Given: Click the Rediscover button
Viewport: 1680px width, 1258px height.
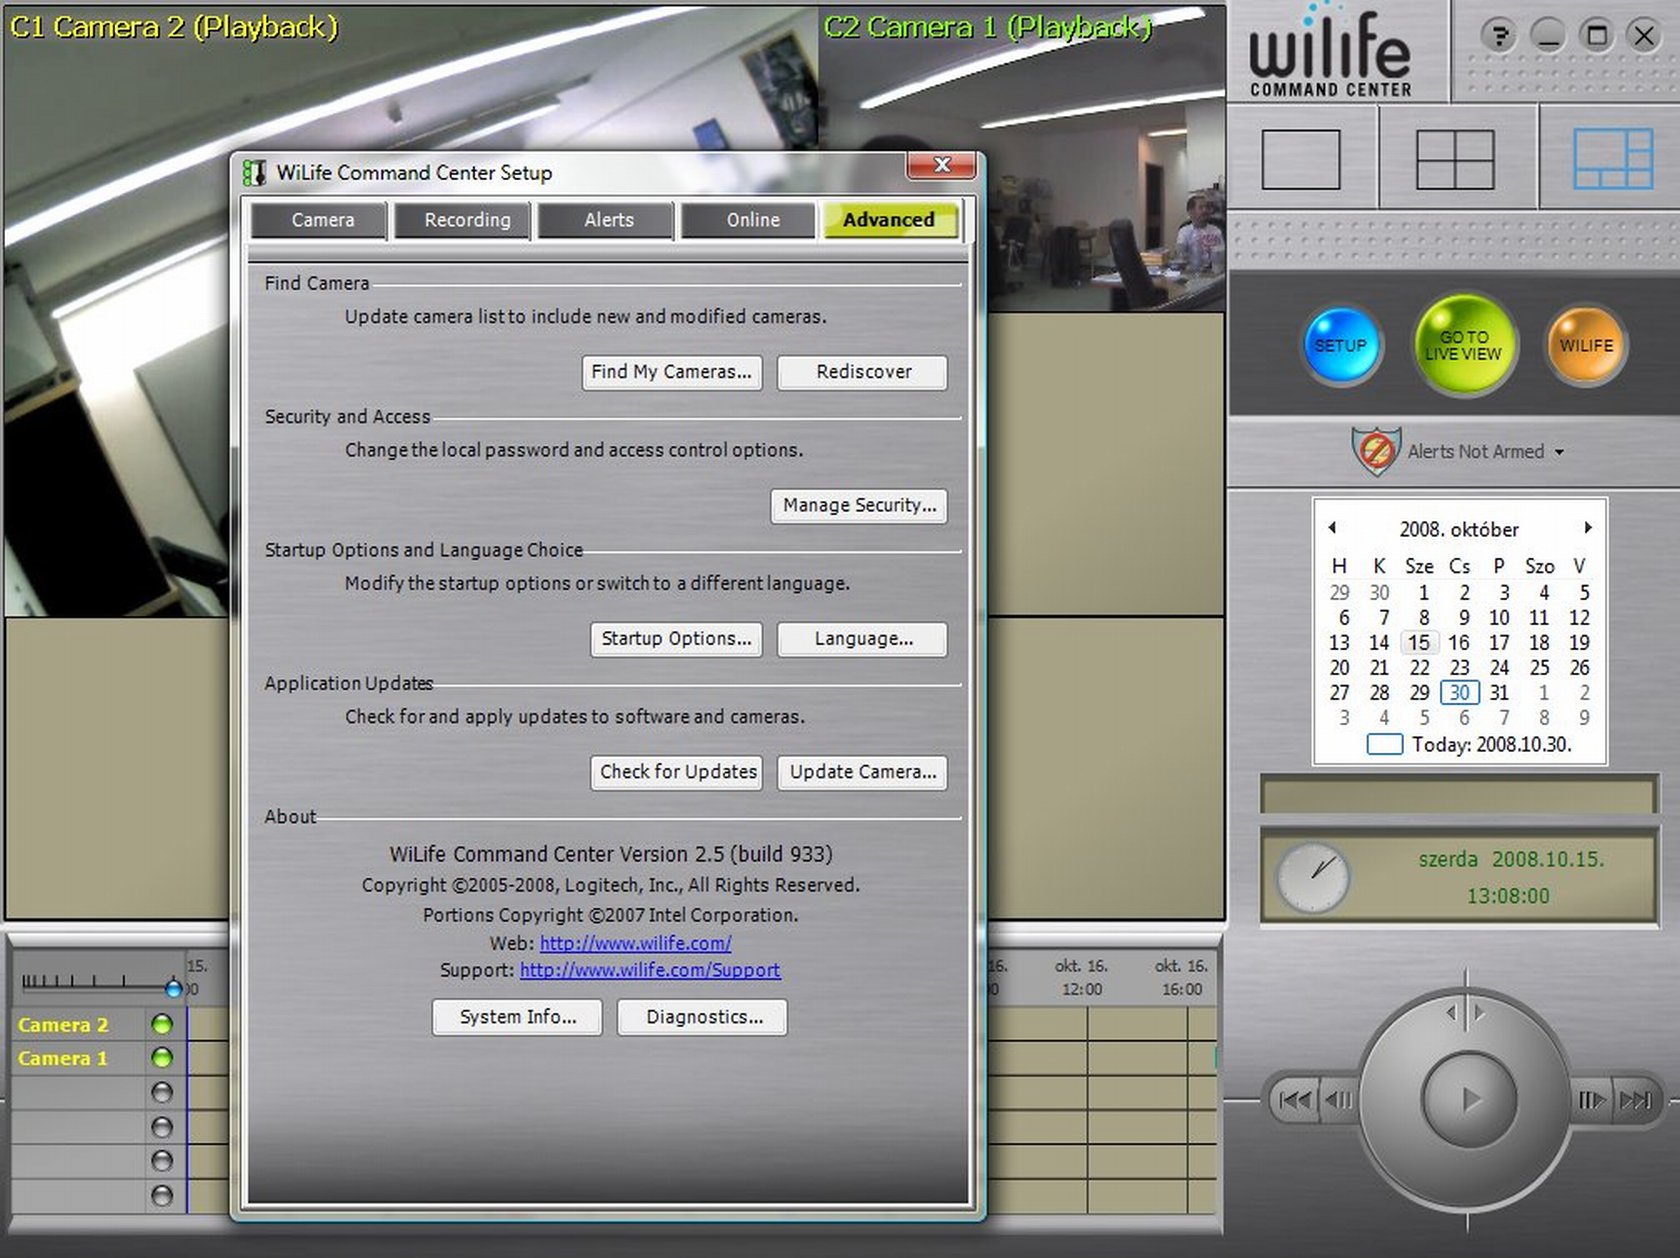Looking at the screenshot, I should point(863,372).
